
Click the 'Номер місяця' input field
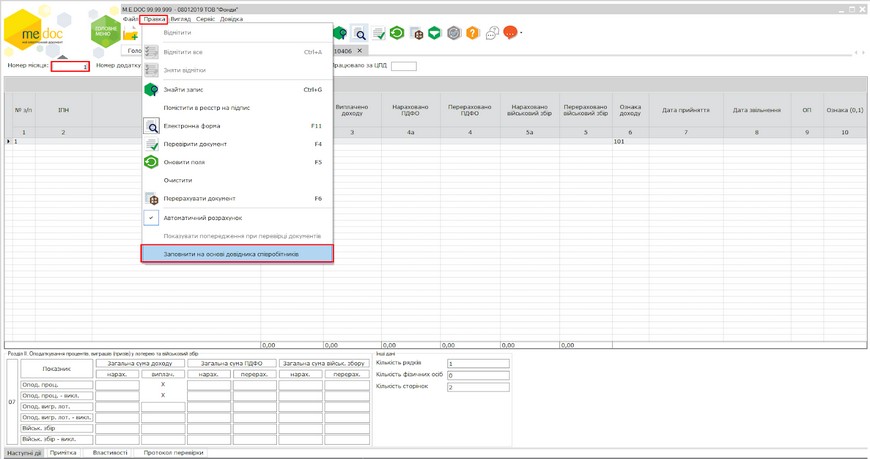click(x=70, y=66)
